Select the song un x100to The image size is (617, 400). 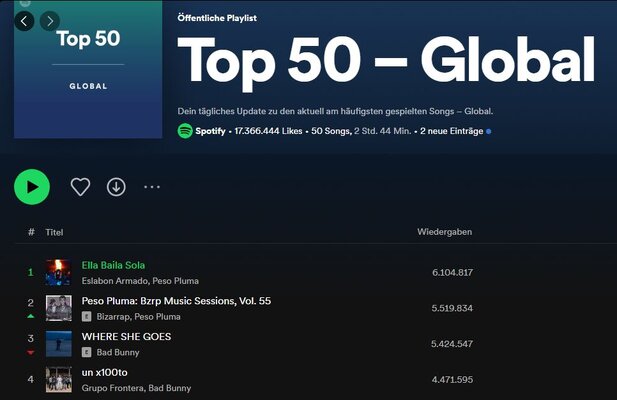click(105, 372)
